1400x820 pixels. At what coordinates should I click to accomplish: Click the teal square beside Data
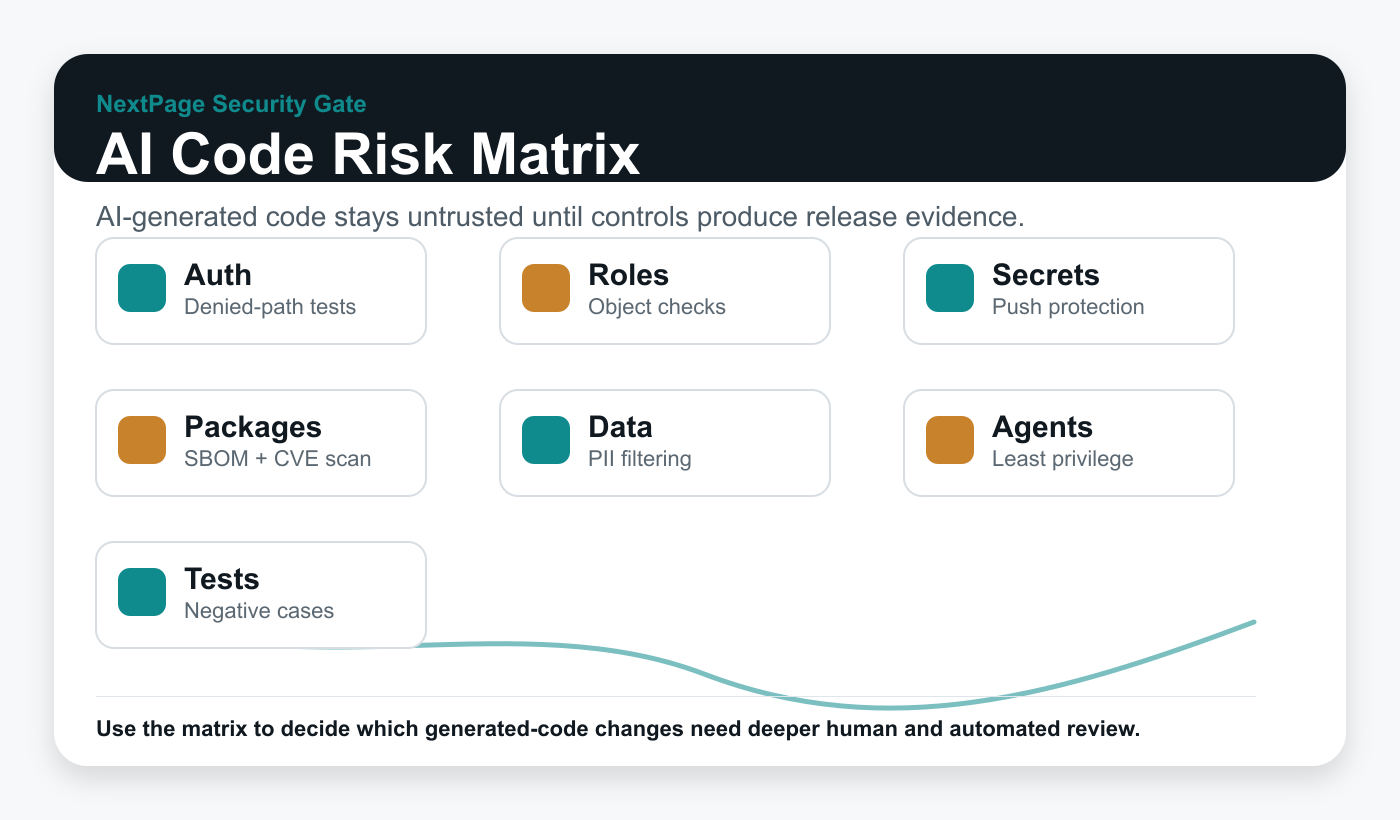pos(546,440)
